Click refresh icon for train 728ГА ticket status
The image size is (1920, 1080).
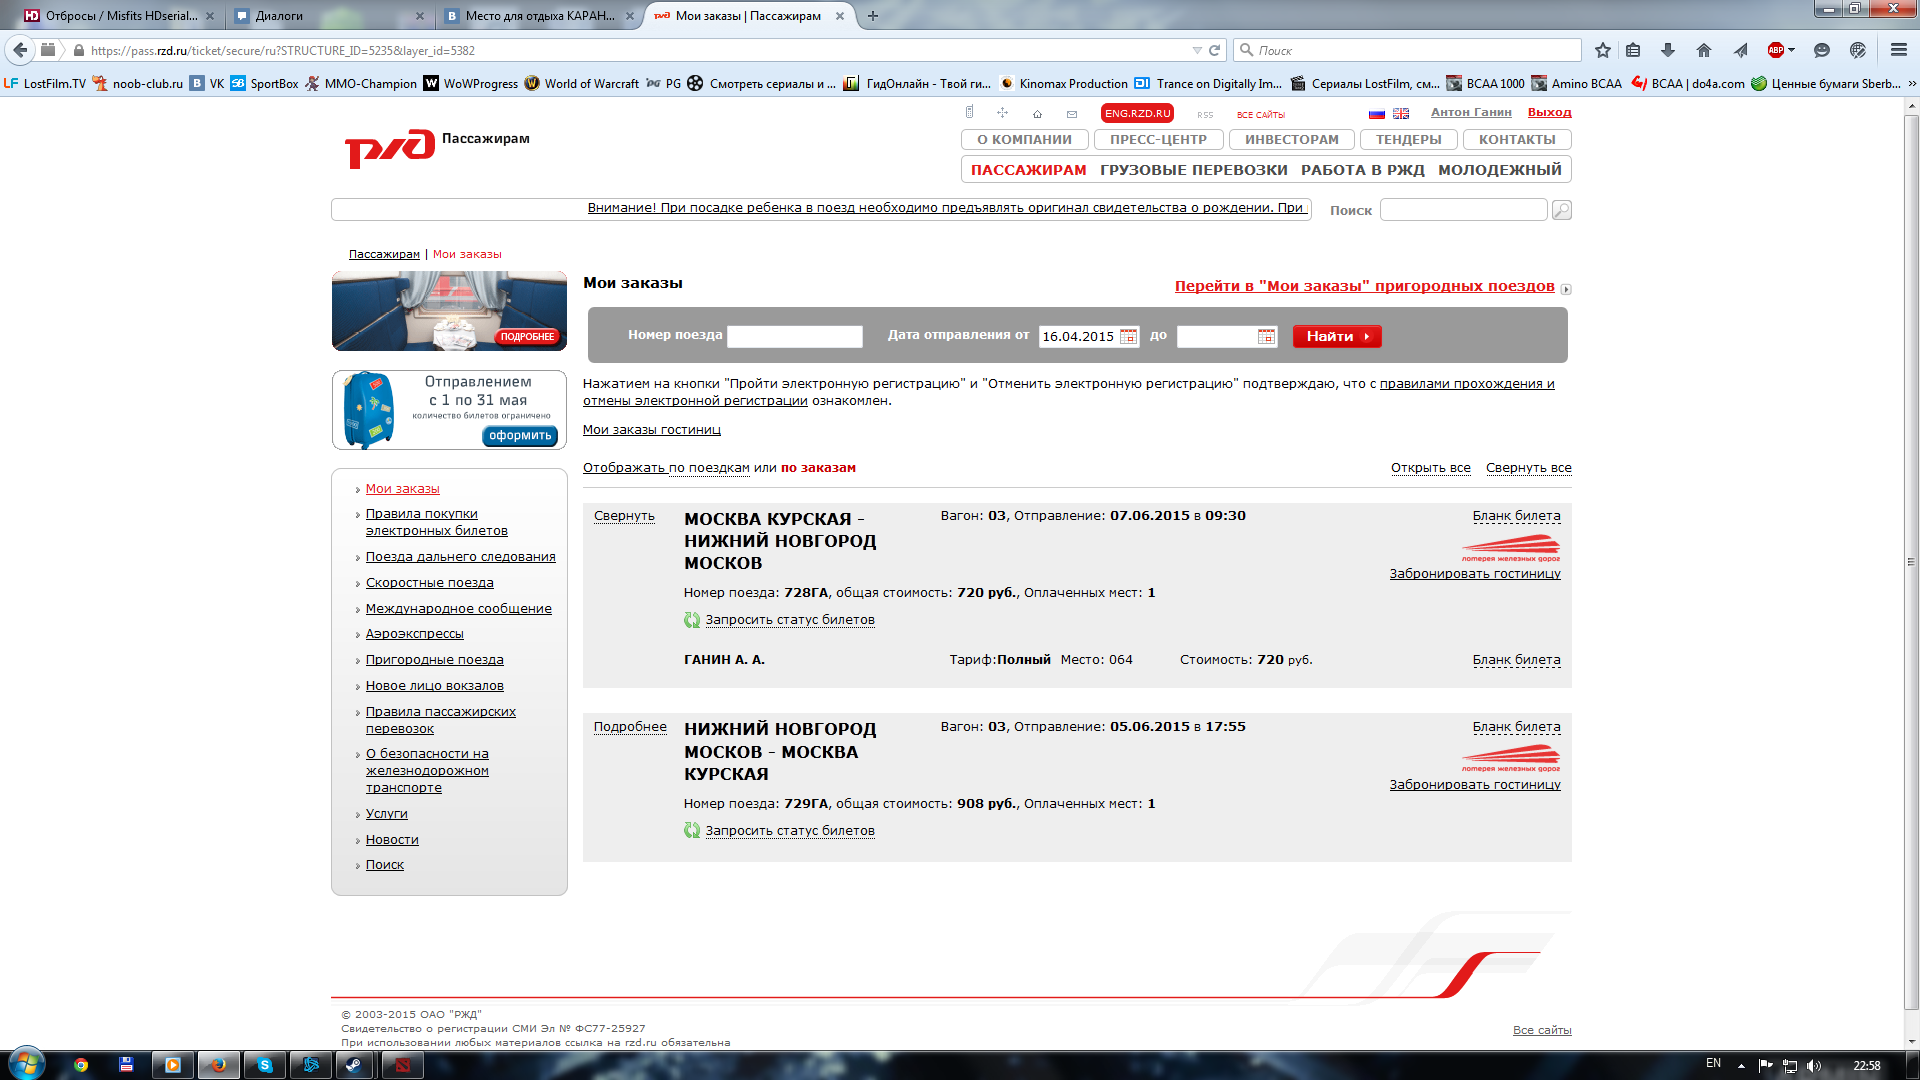(692, 620)
